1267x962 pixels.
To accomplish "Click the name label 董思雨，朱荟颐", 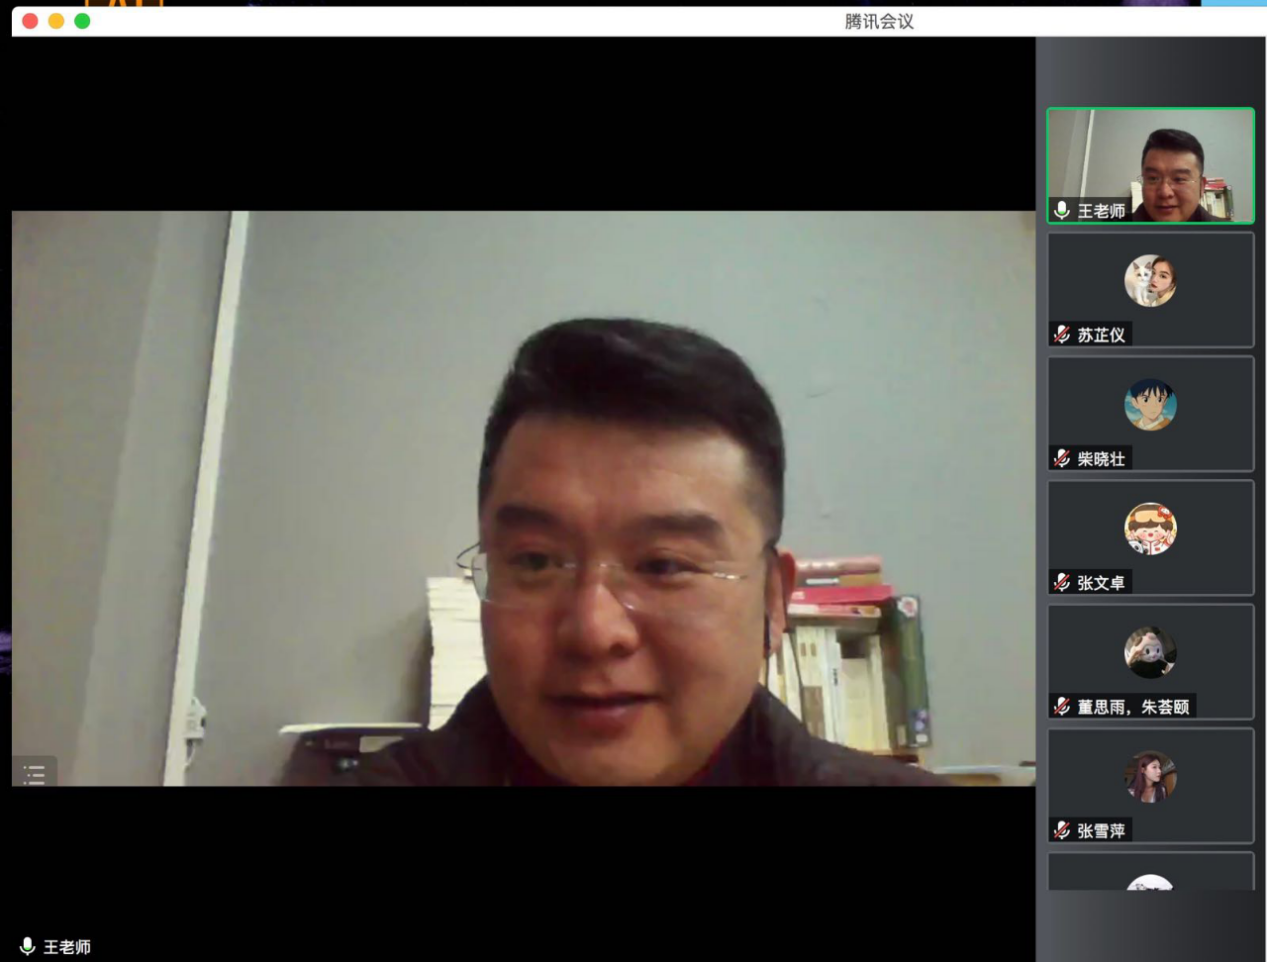I will (x=1133, y=707).
